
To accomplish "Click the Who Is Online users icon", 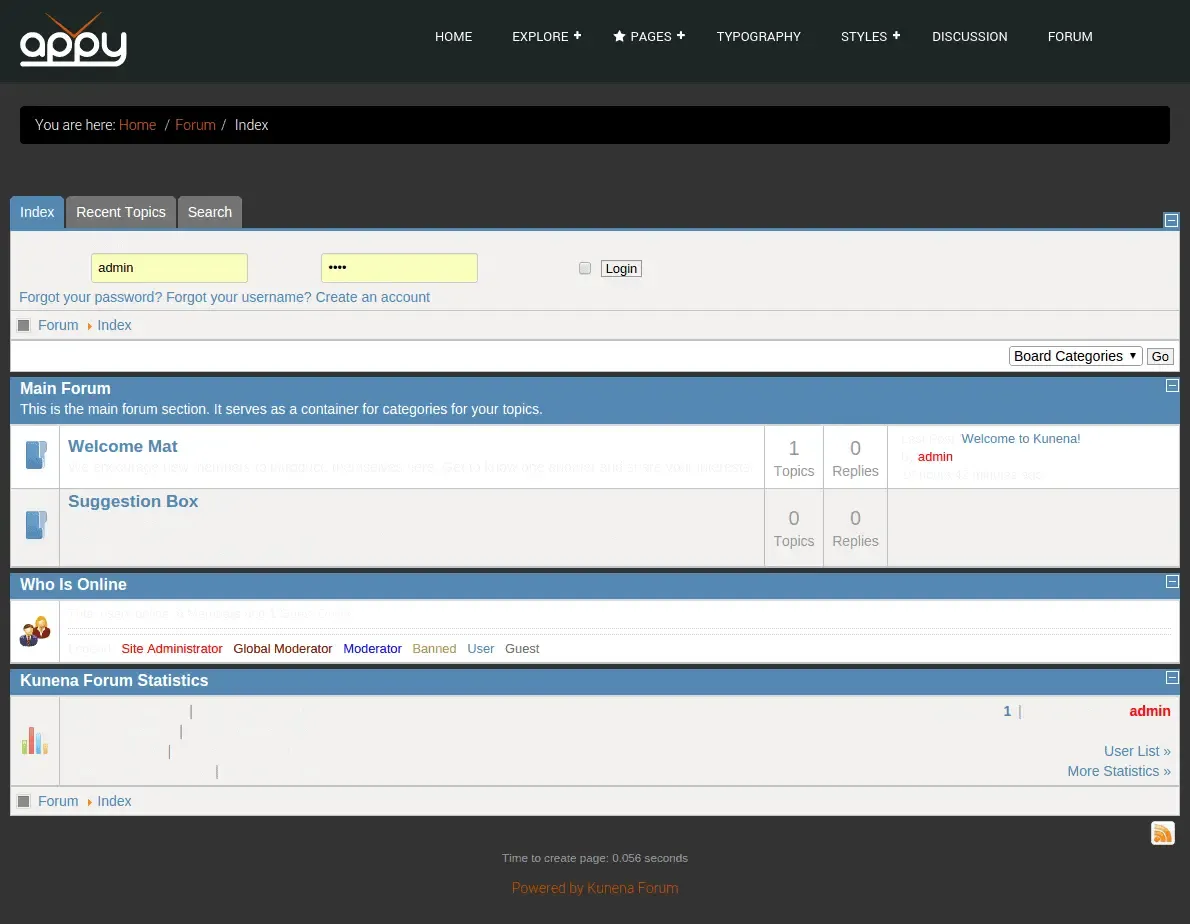I will (x=35, y=631).
